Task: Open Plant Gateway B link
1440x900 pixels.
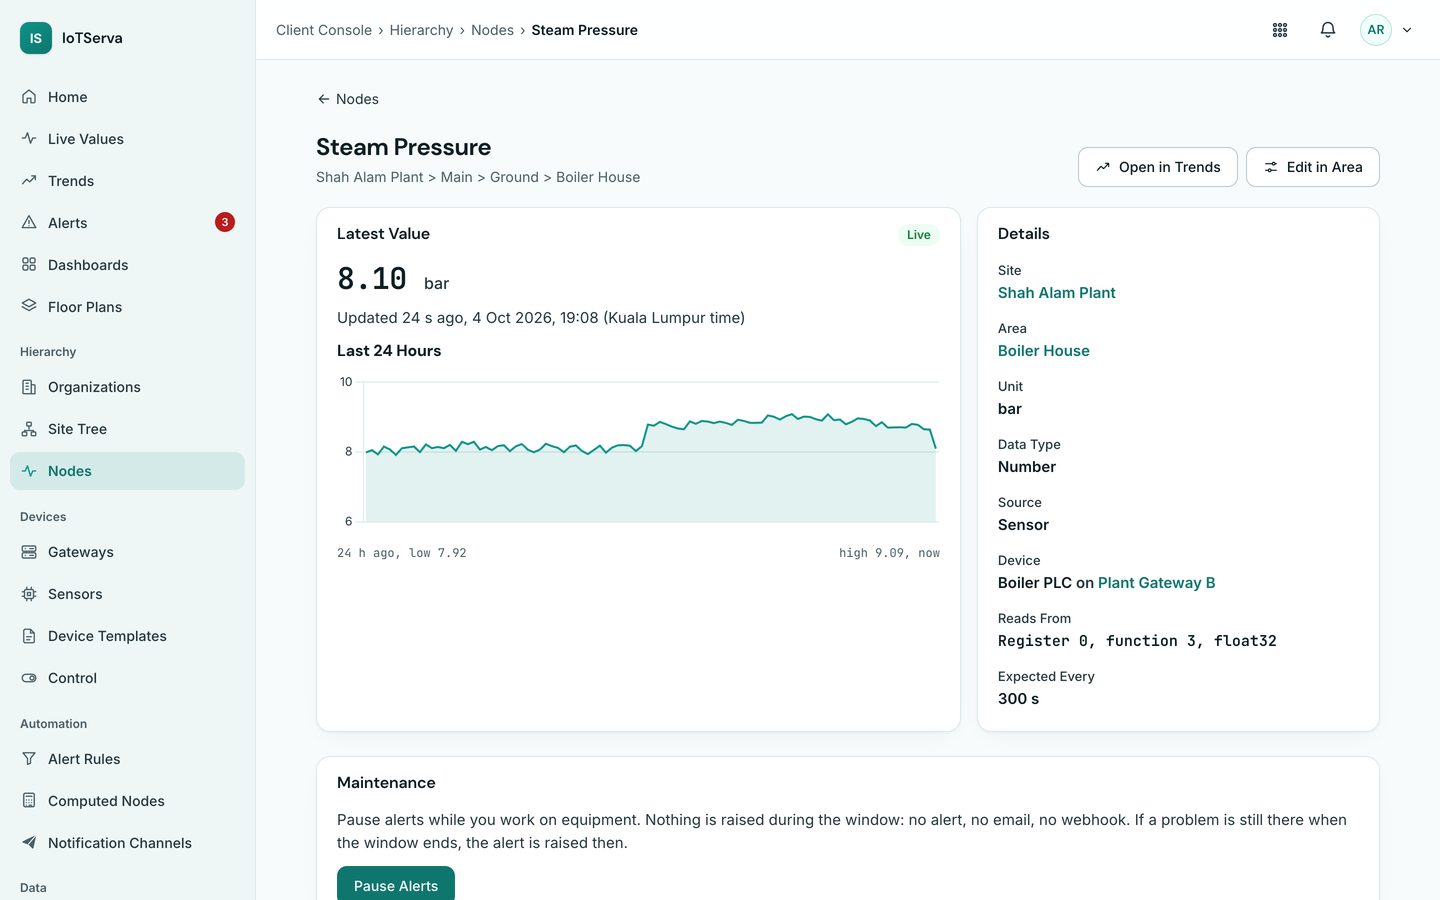Action: point(1157,583)
